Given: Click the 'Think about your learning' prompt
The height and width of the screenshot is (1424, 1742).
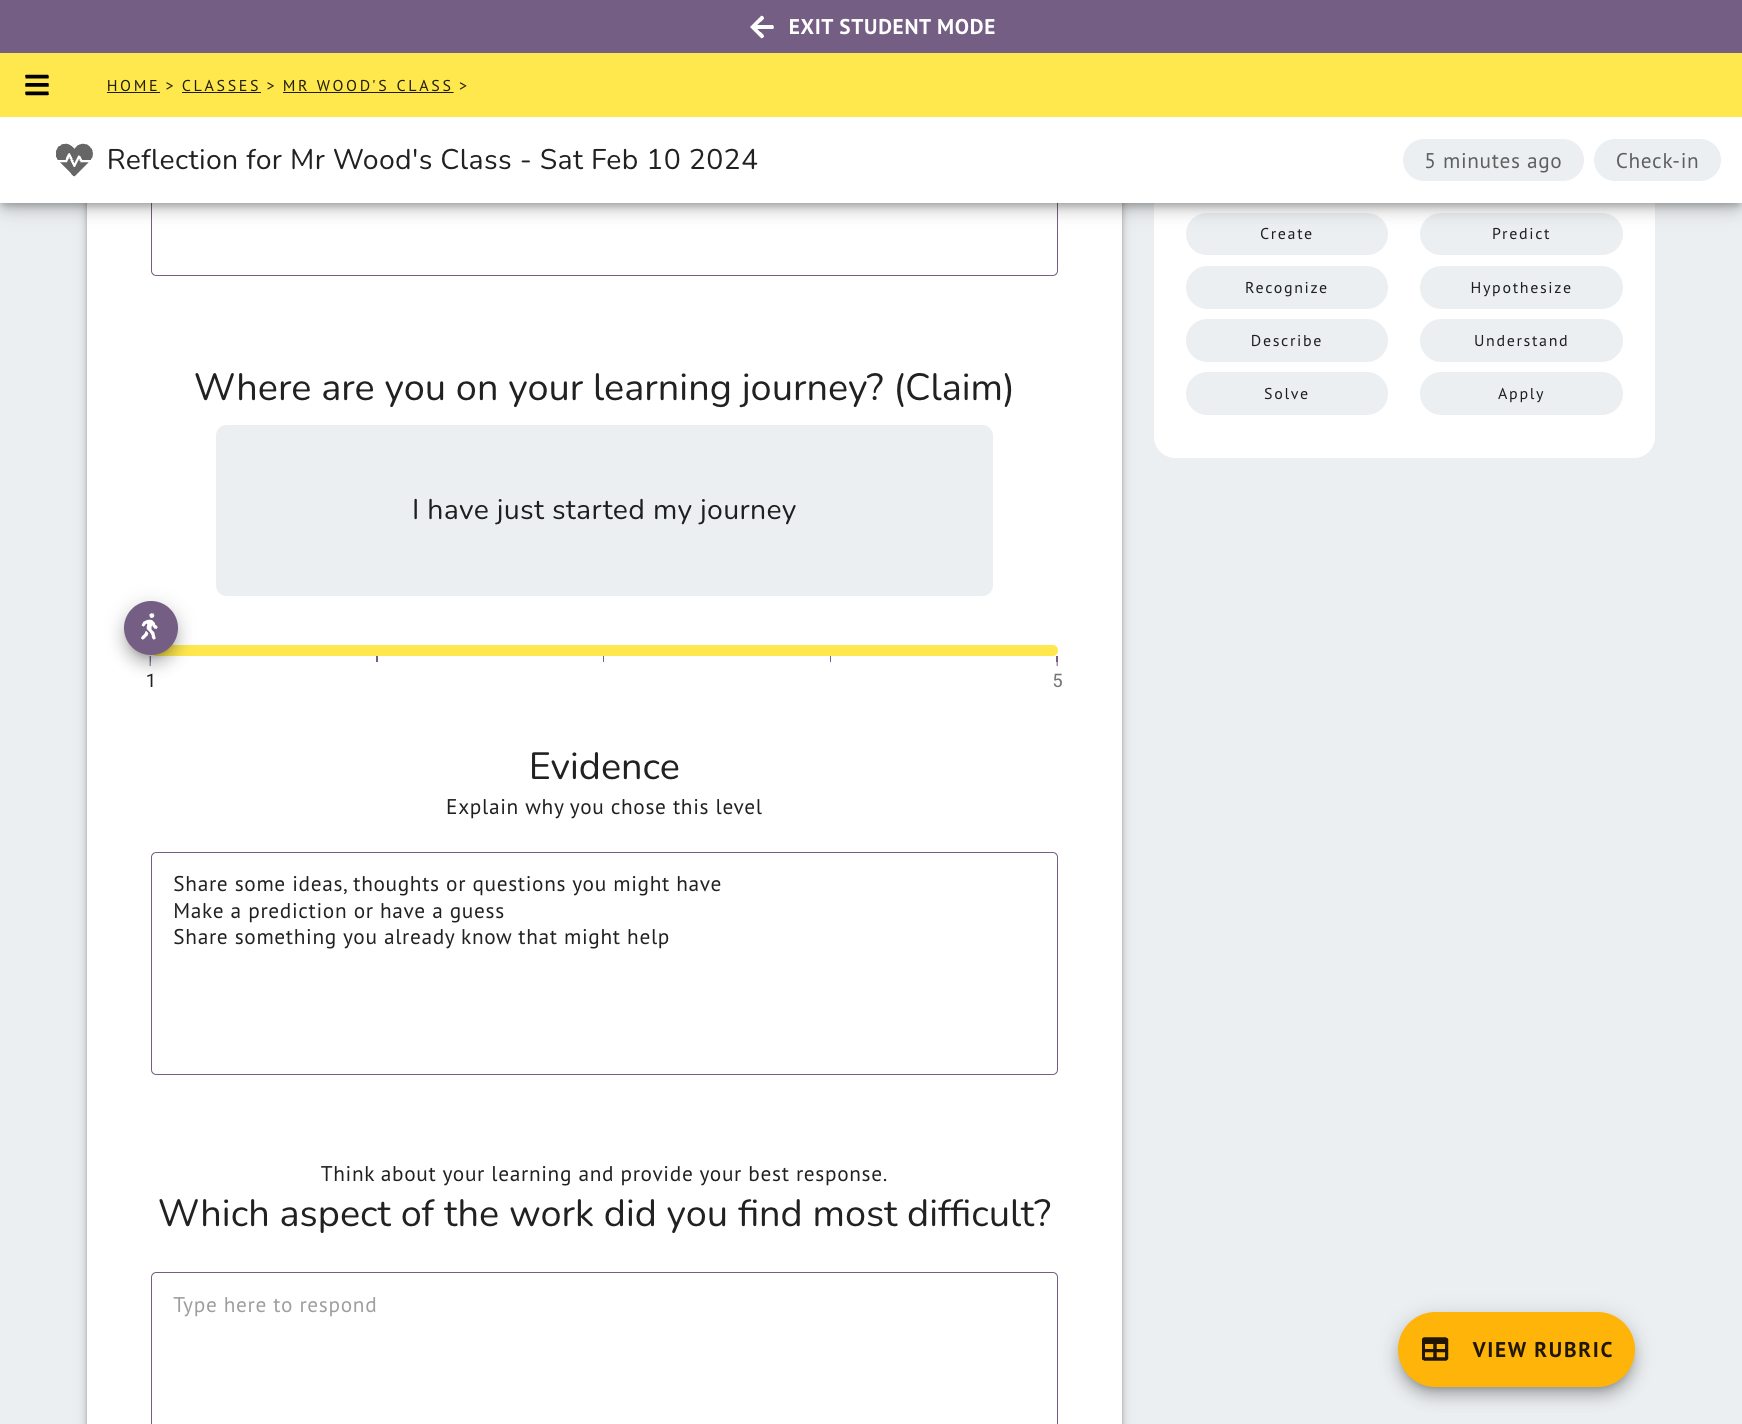Looking at the screenshot, I should pos(604,1174).
